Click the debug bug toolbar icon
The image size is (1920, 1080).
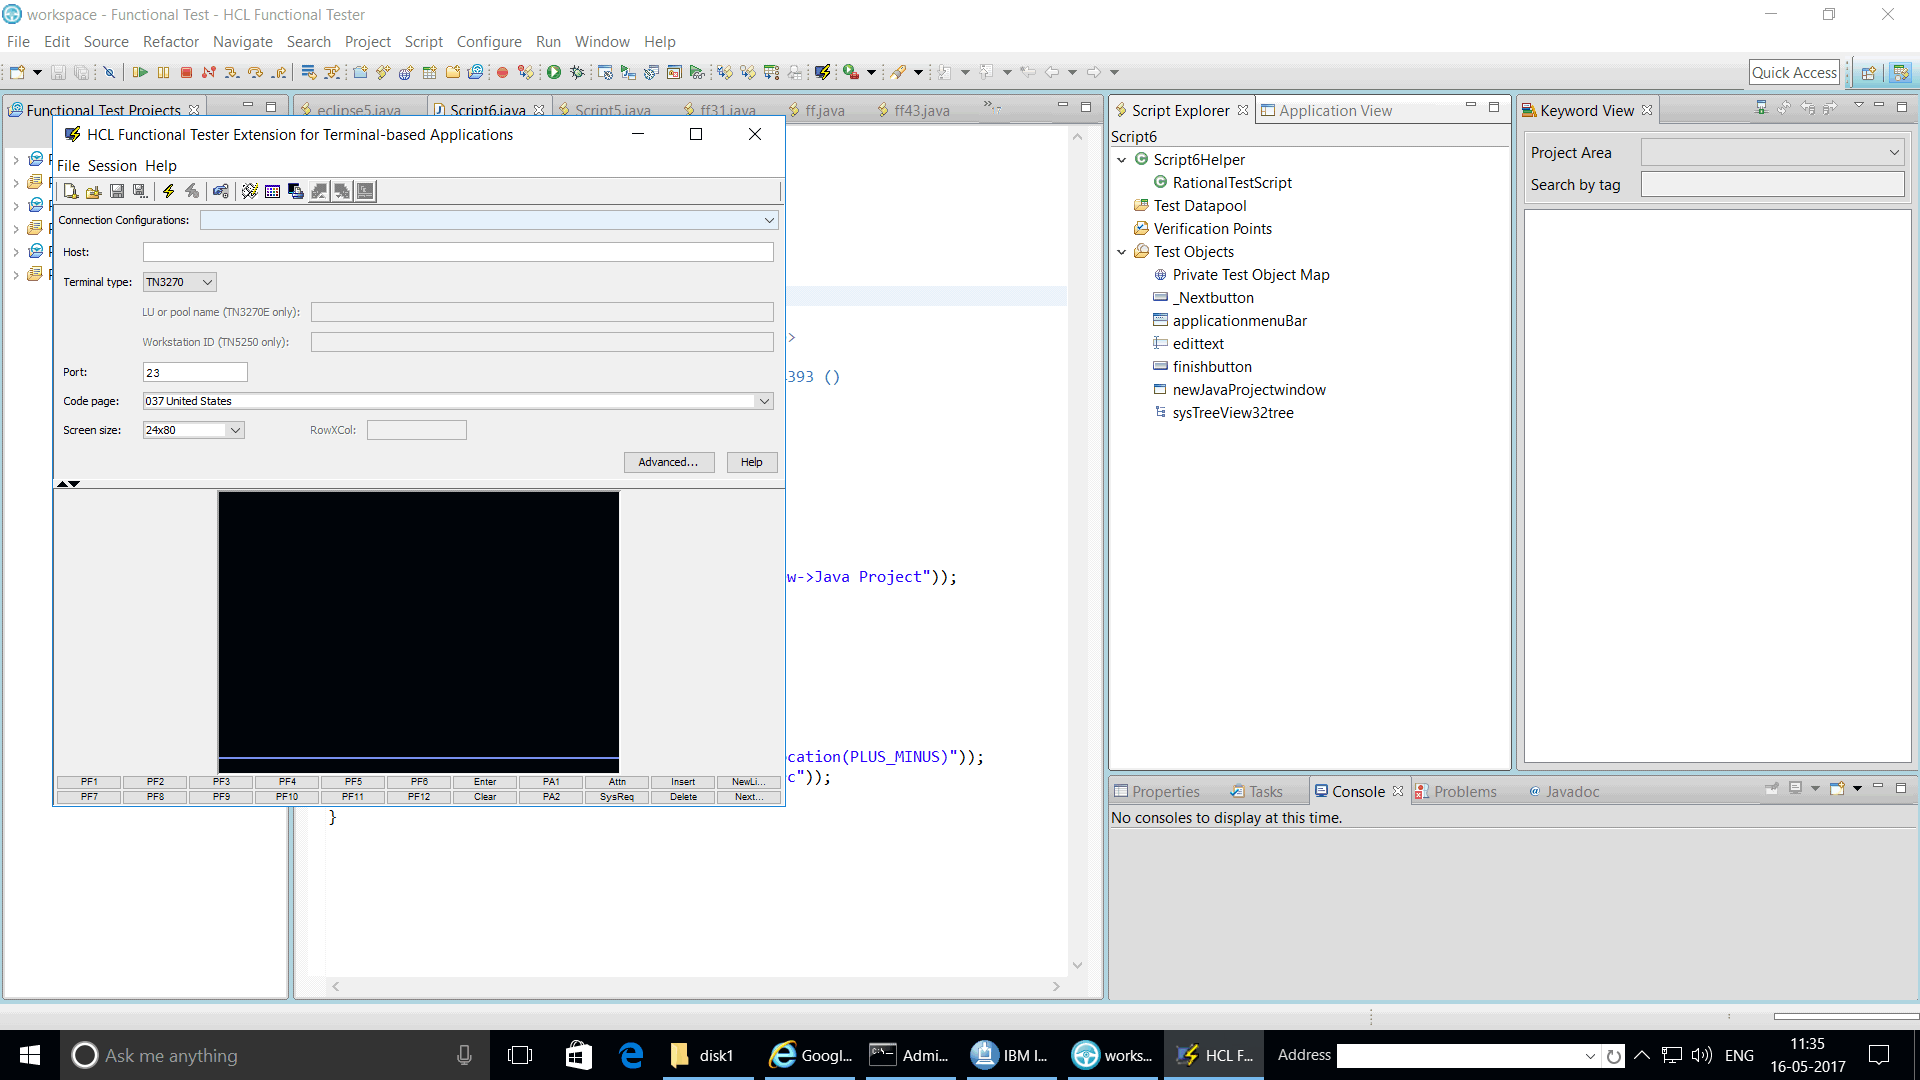(x=577, y=72)
